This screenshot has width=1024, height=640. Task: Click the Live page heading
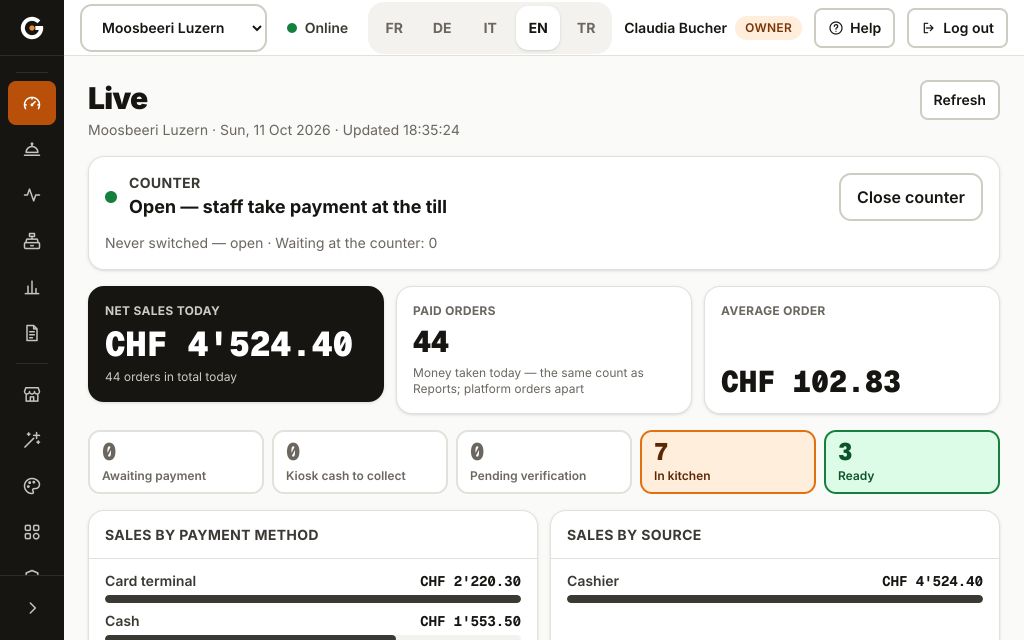pos(118,99)
